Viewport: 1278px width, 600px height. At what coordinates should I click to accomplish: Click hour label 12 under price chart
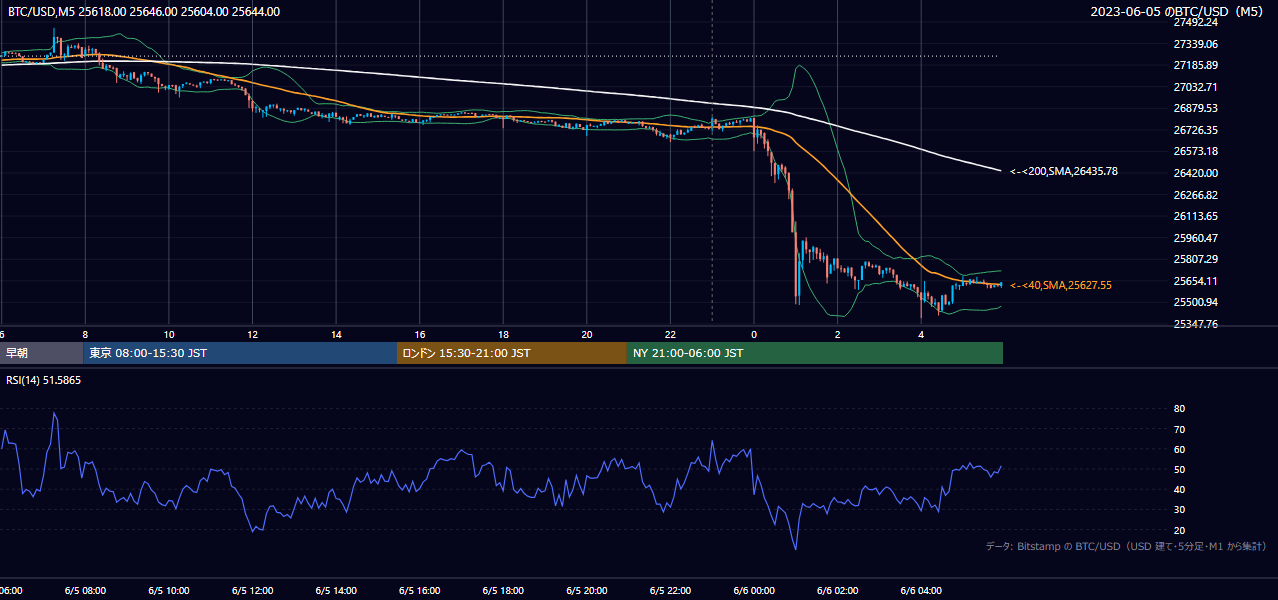(x=252, y=334)
